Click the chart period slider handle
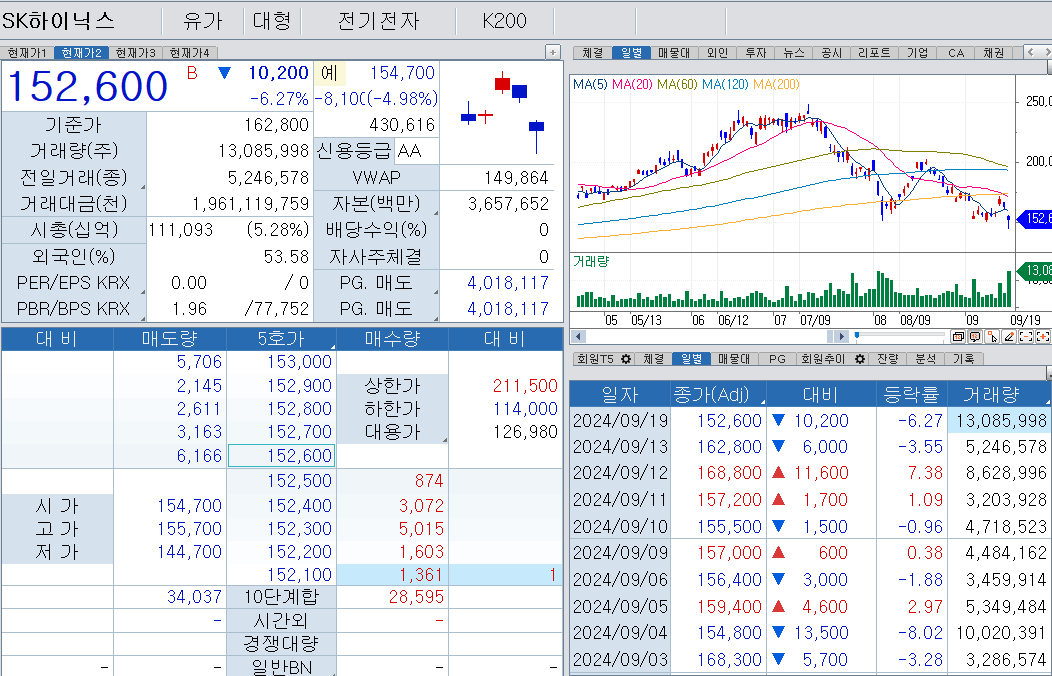1052x676 pixels. pyautogui.click(x=856, y=337)
